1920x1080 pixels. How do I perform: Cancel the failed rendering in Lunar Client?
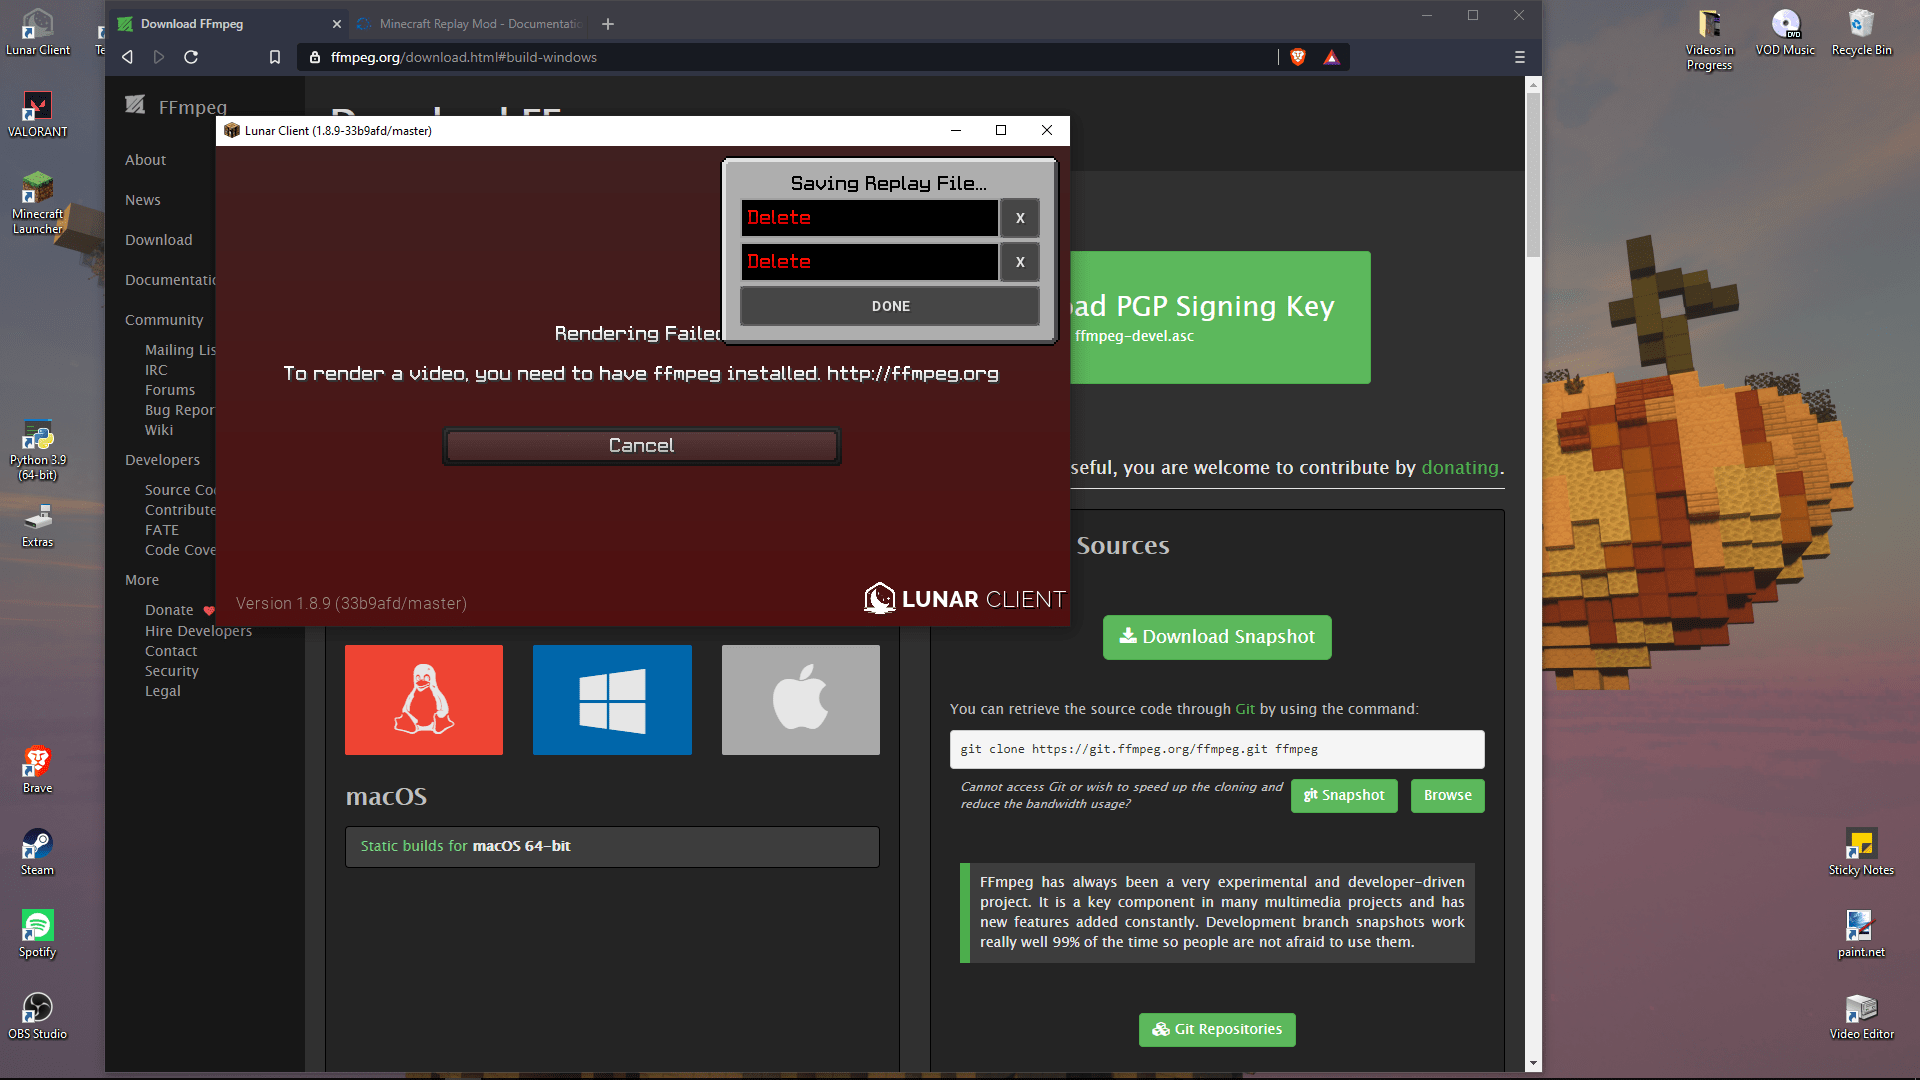pyautogui.click(x=641, y=446)
